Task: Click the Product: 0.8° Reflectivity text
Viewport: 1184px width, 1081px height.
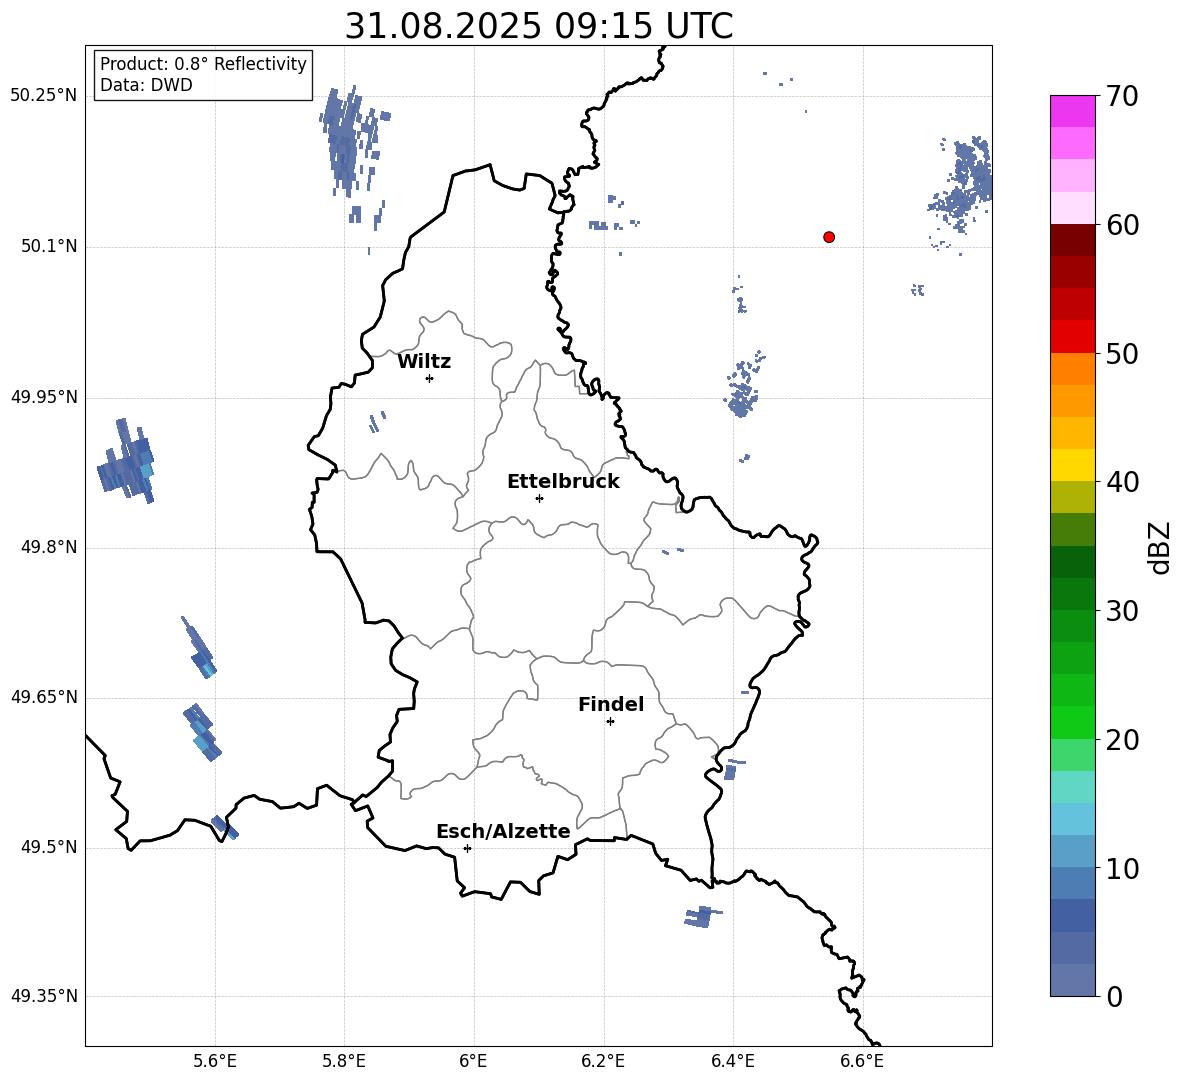Action: [203, 64]
